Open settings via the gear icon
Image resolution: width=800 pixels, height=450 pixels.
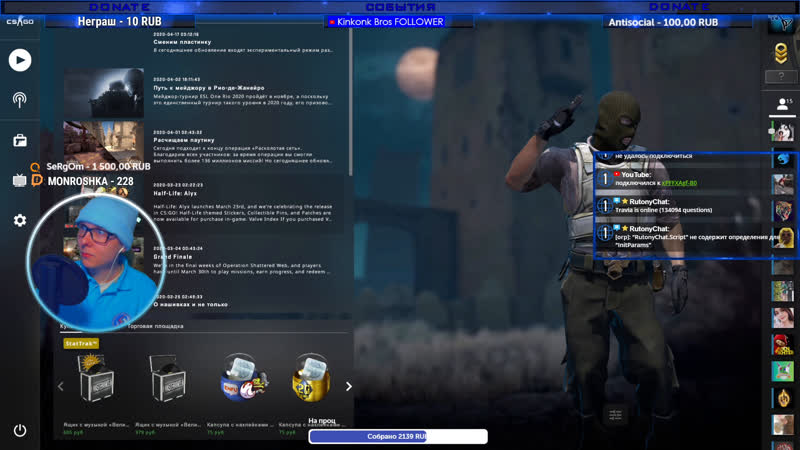tap(20, 220)
